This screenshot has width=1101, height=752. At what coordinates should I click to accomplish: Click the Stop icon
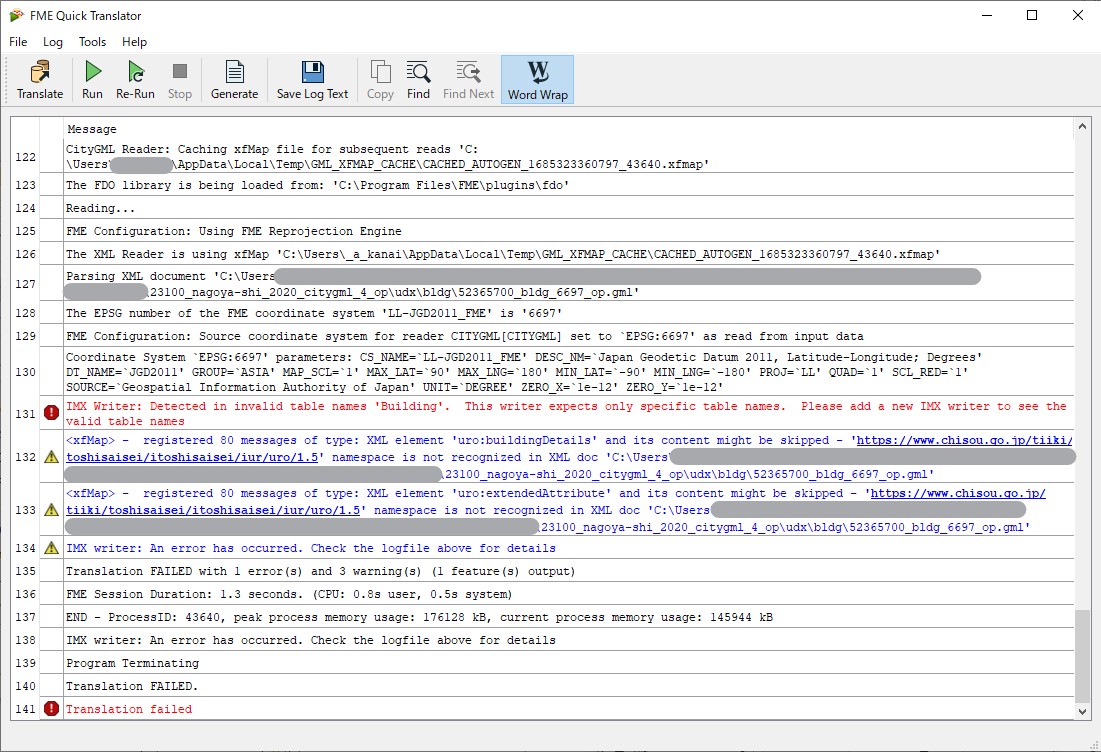[x=180, y=78]
